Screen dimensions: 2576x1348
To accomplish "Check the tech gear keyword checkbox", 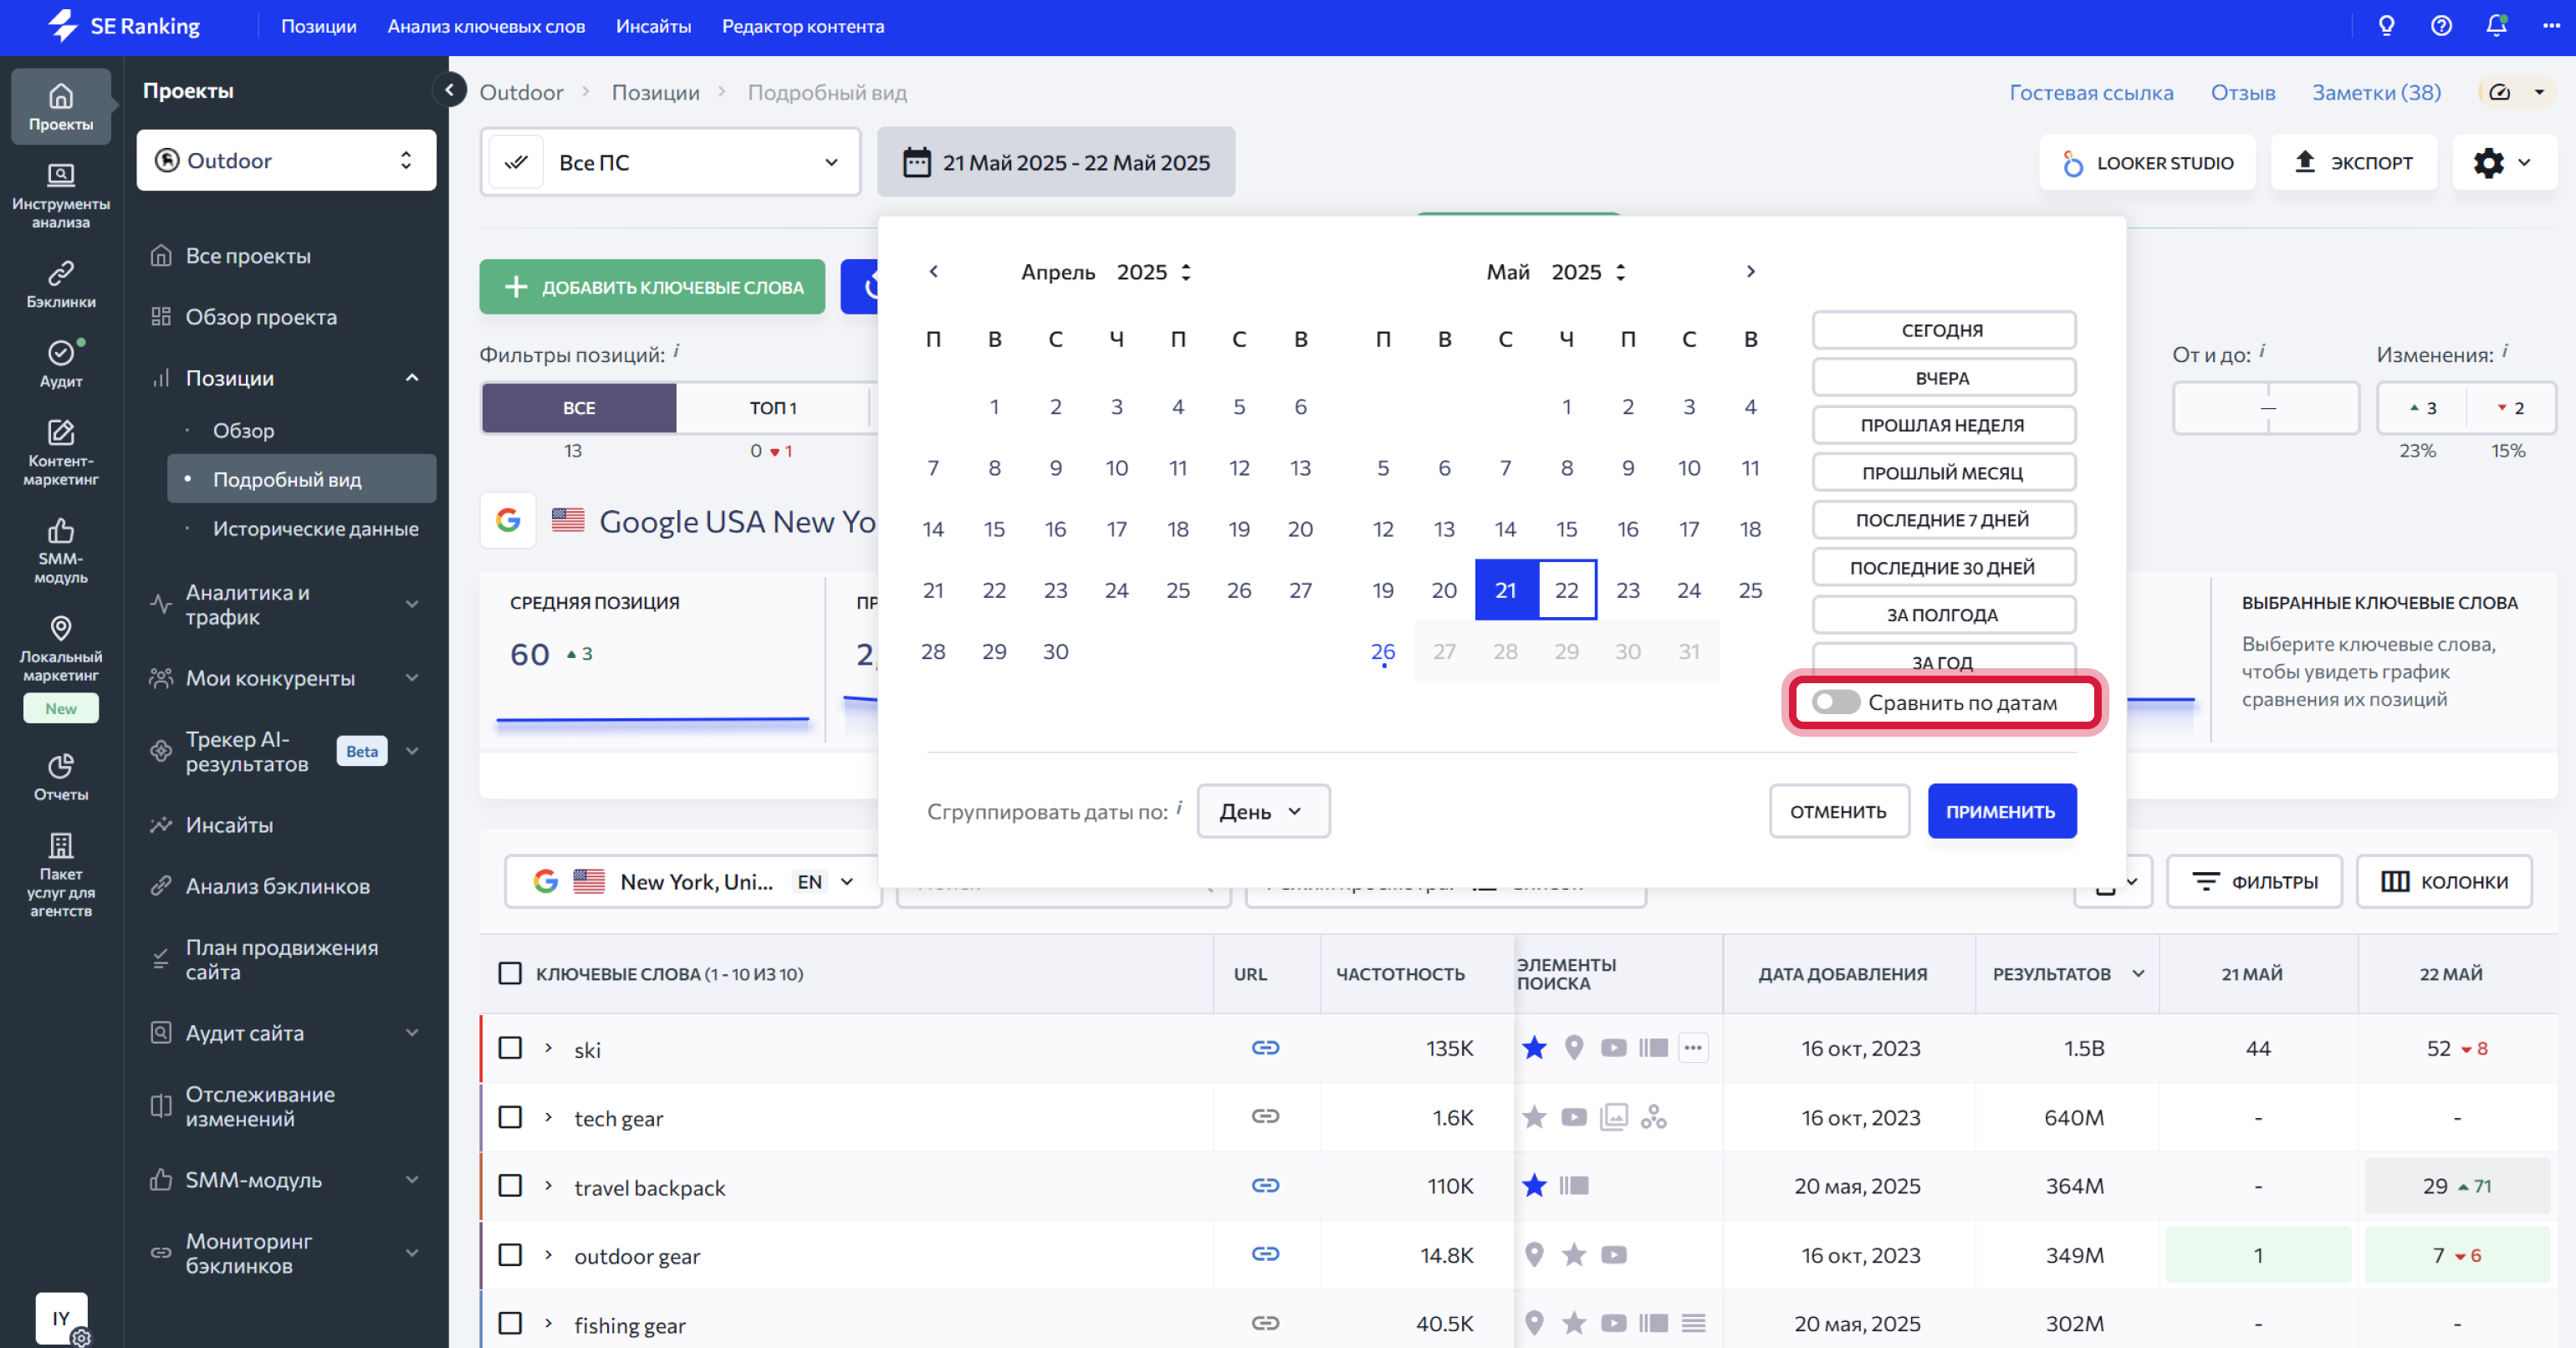I will click(x=510, y=1117).
